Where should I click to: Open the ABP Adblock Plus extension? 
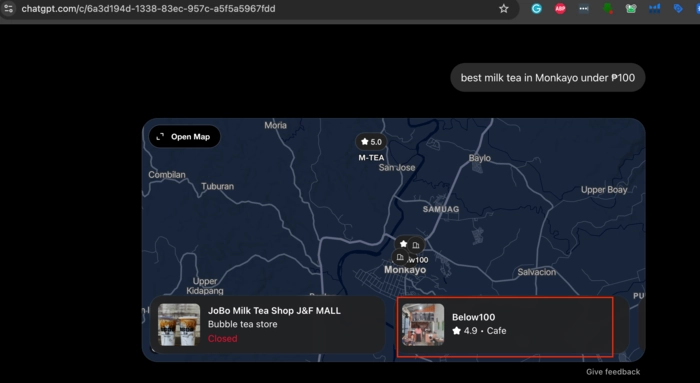(x=560, y=8)
